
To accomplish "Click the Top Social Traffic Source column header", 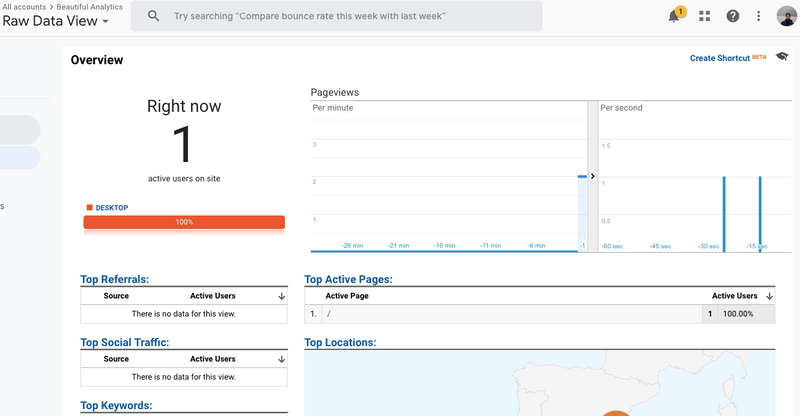I will pos(116,359).
